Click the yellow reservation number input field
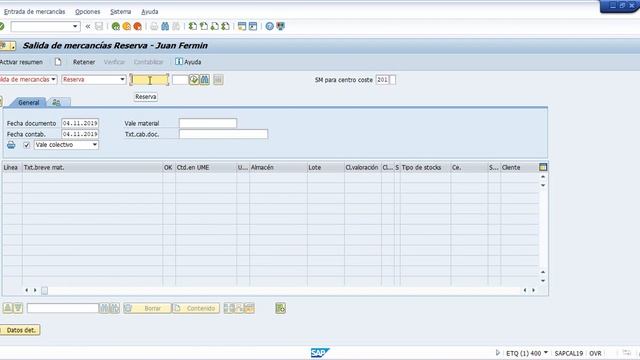The image size is (640, 360). pyautogui.click(x=149, y=80)
